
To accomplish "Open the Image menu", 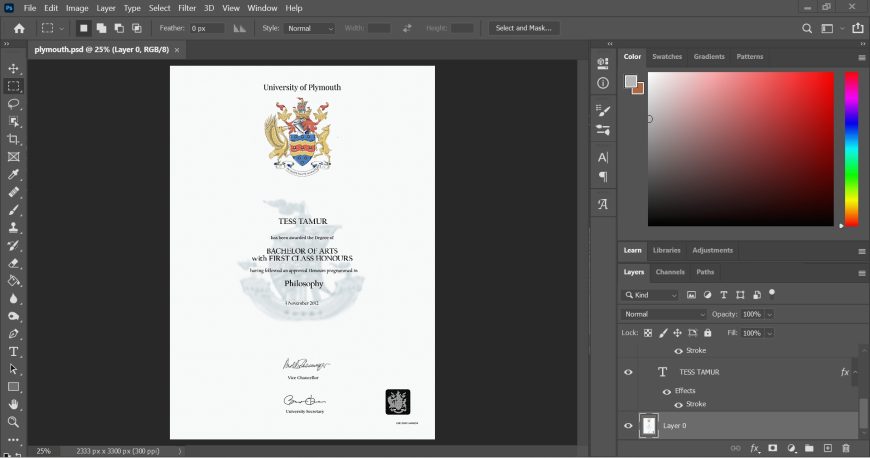I will pos(77,8).
